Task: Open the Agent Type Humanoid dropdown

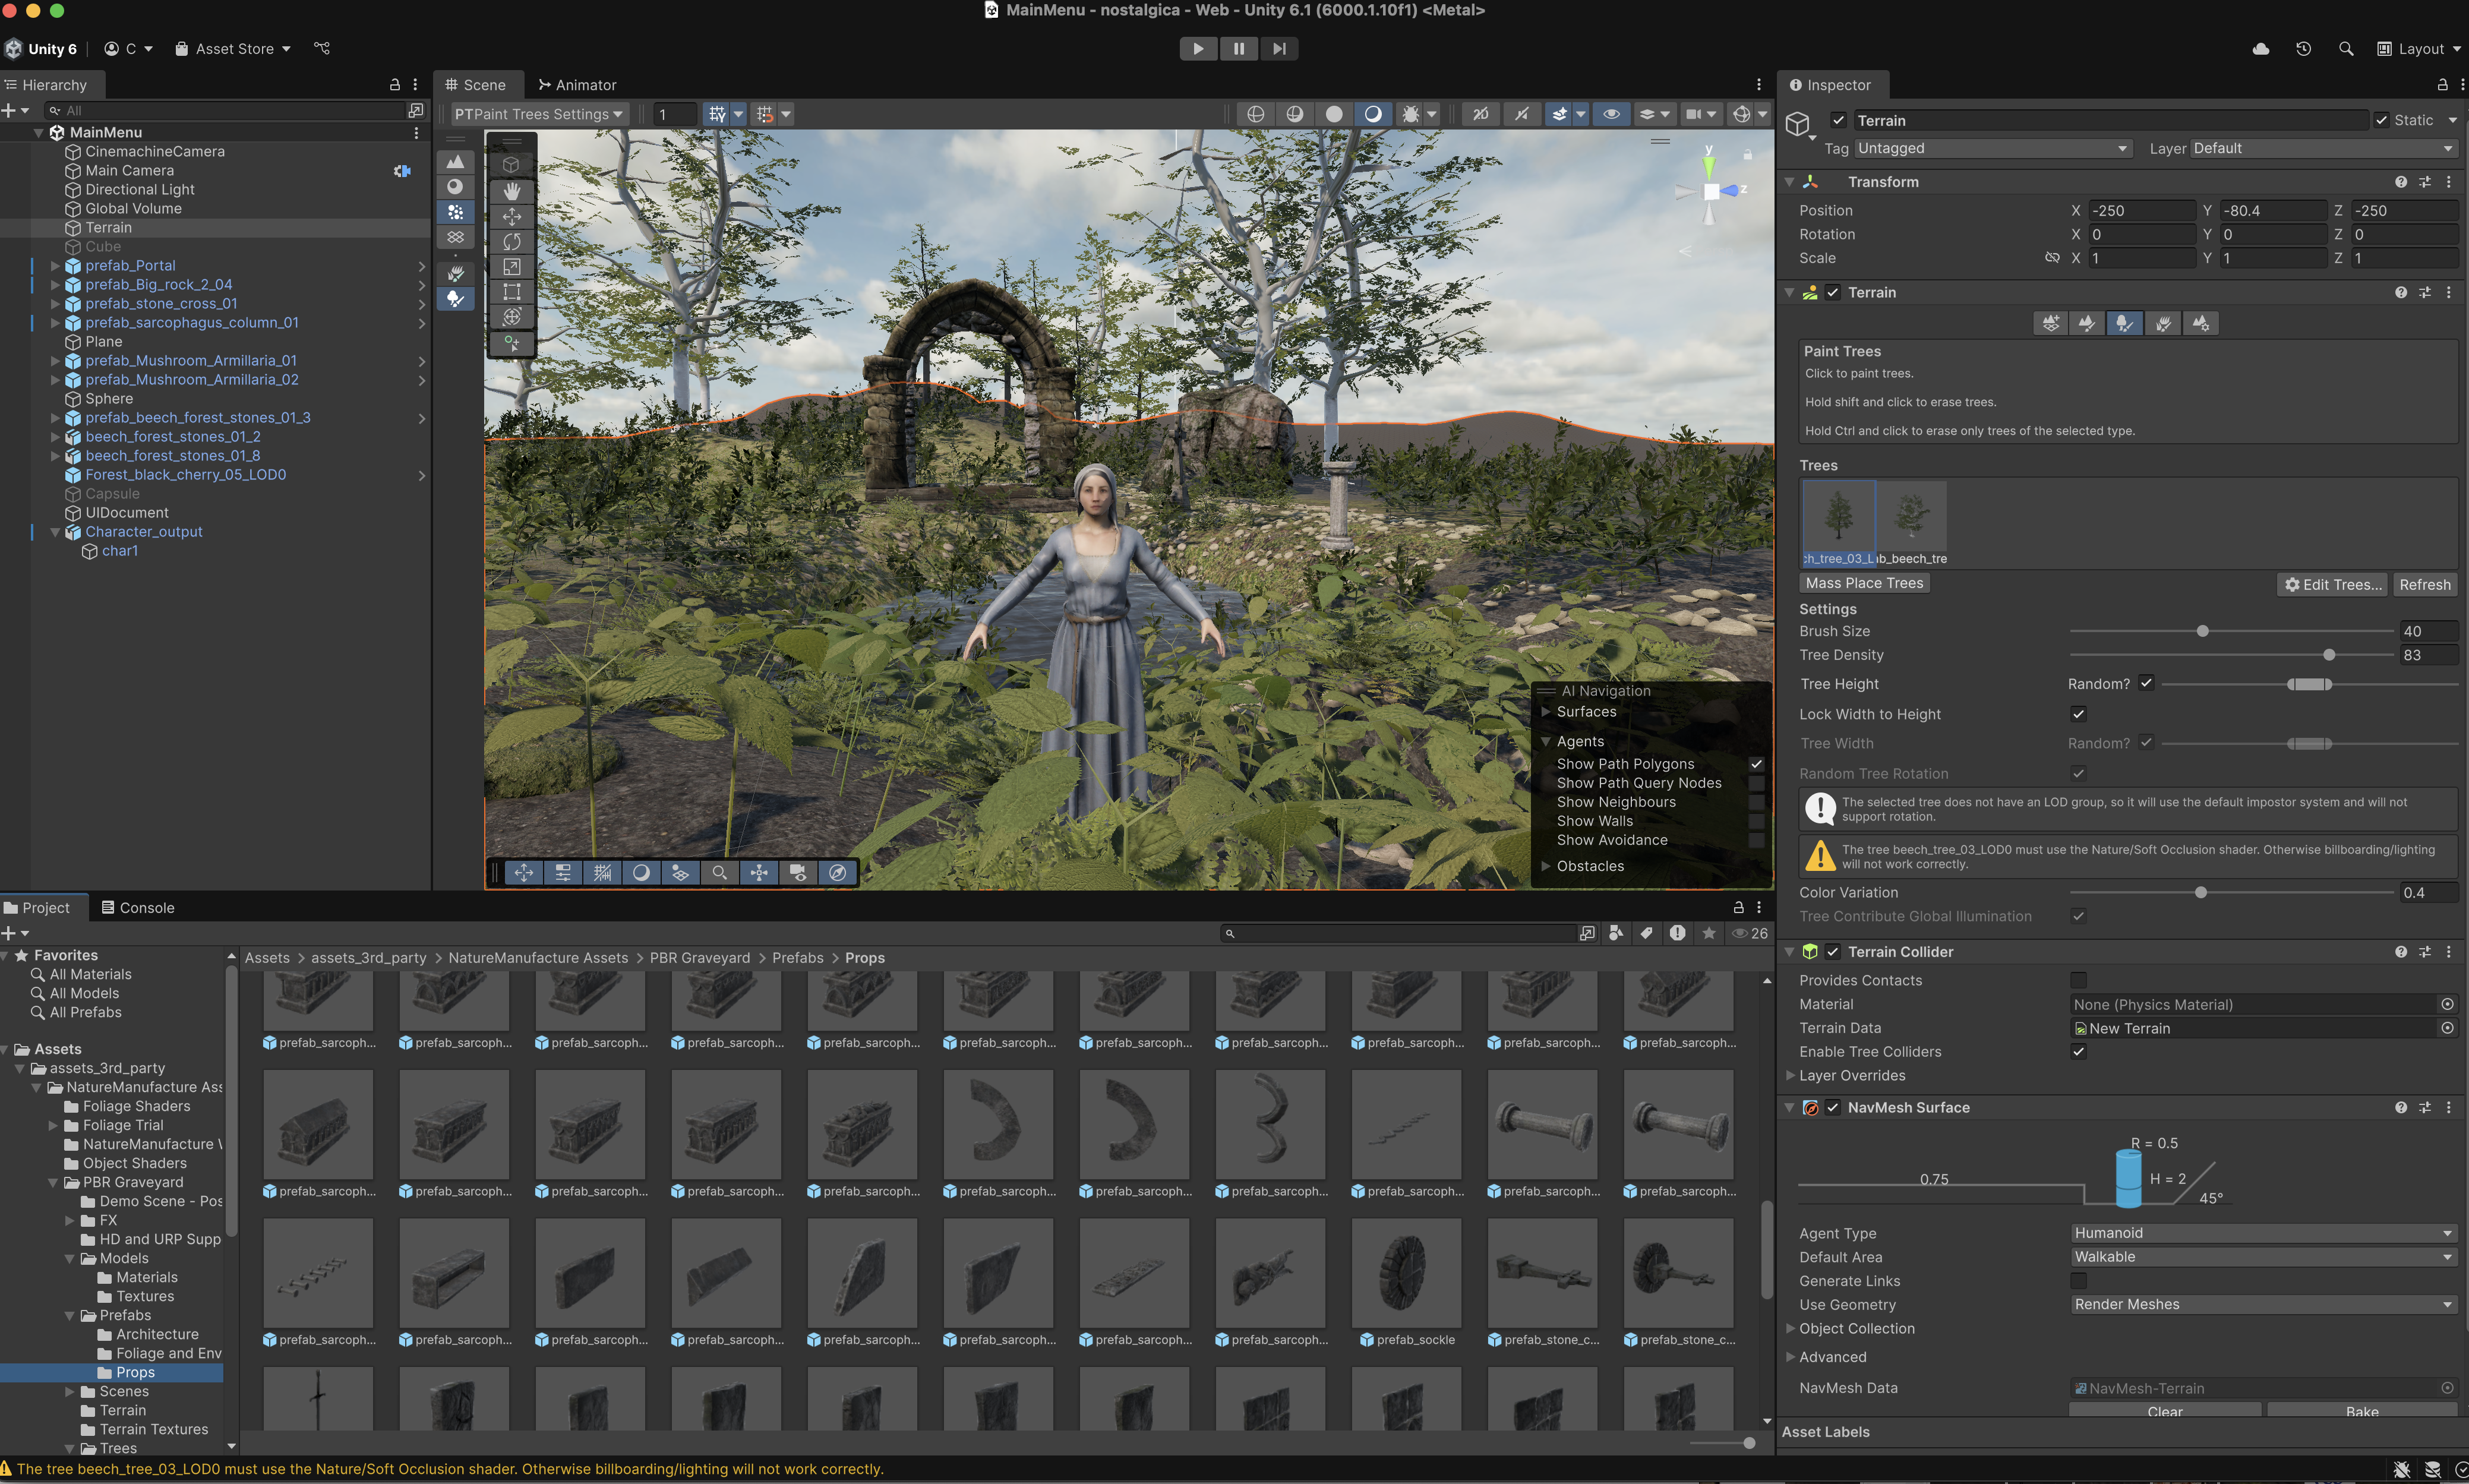Action: [2262, 1233]
